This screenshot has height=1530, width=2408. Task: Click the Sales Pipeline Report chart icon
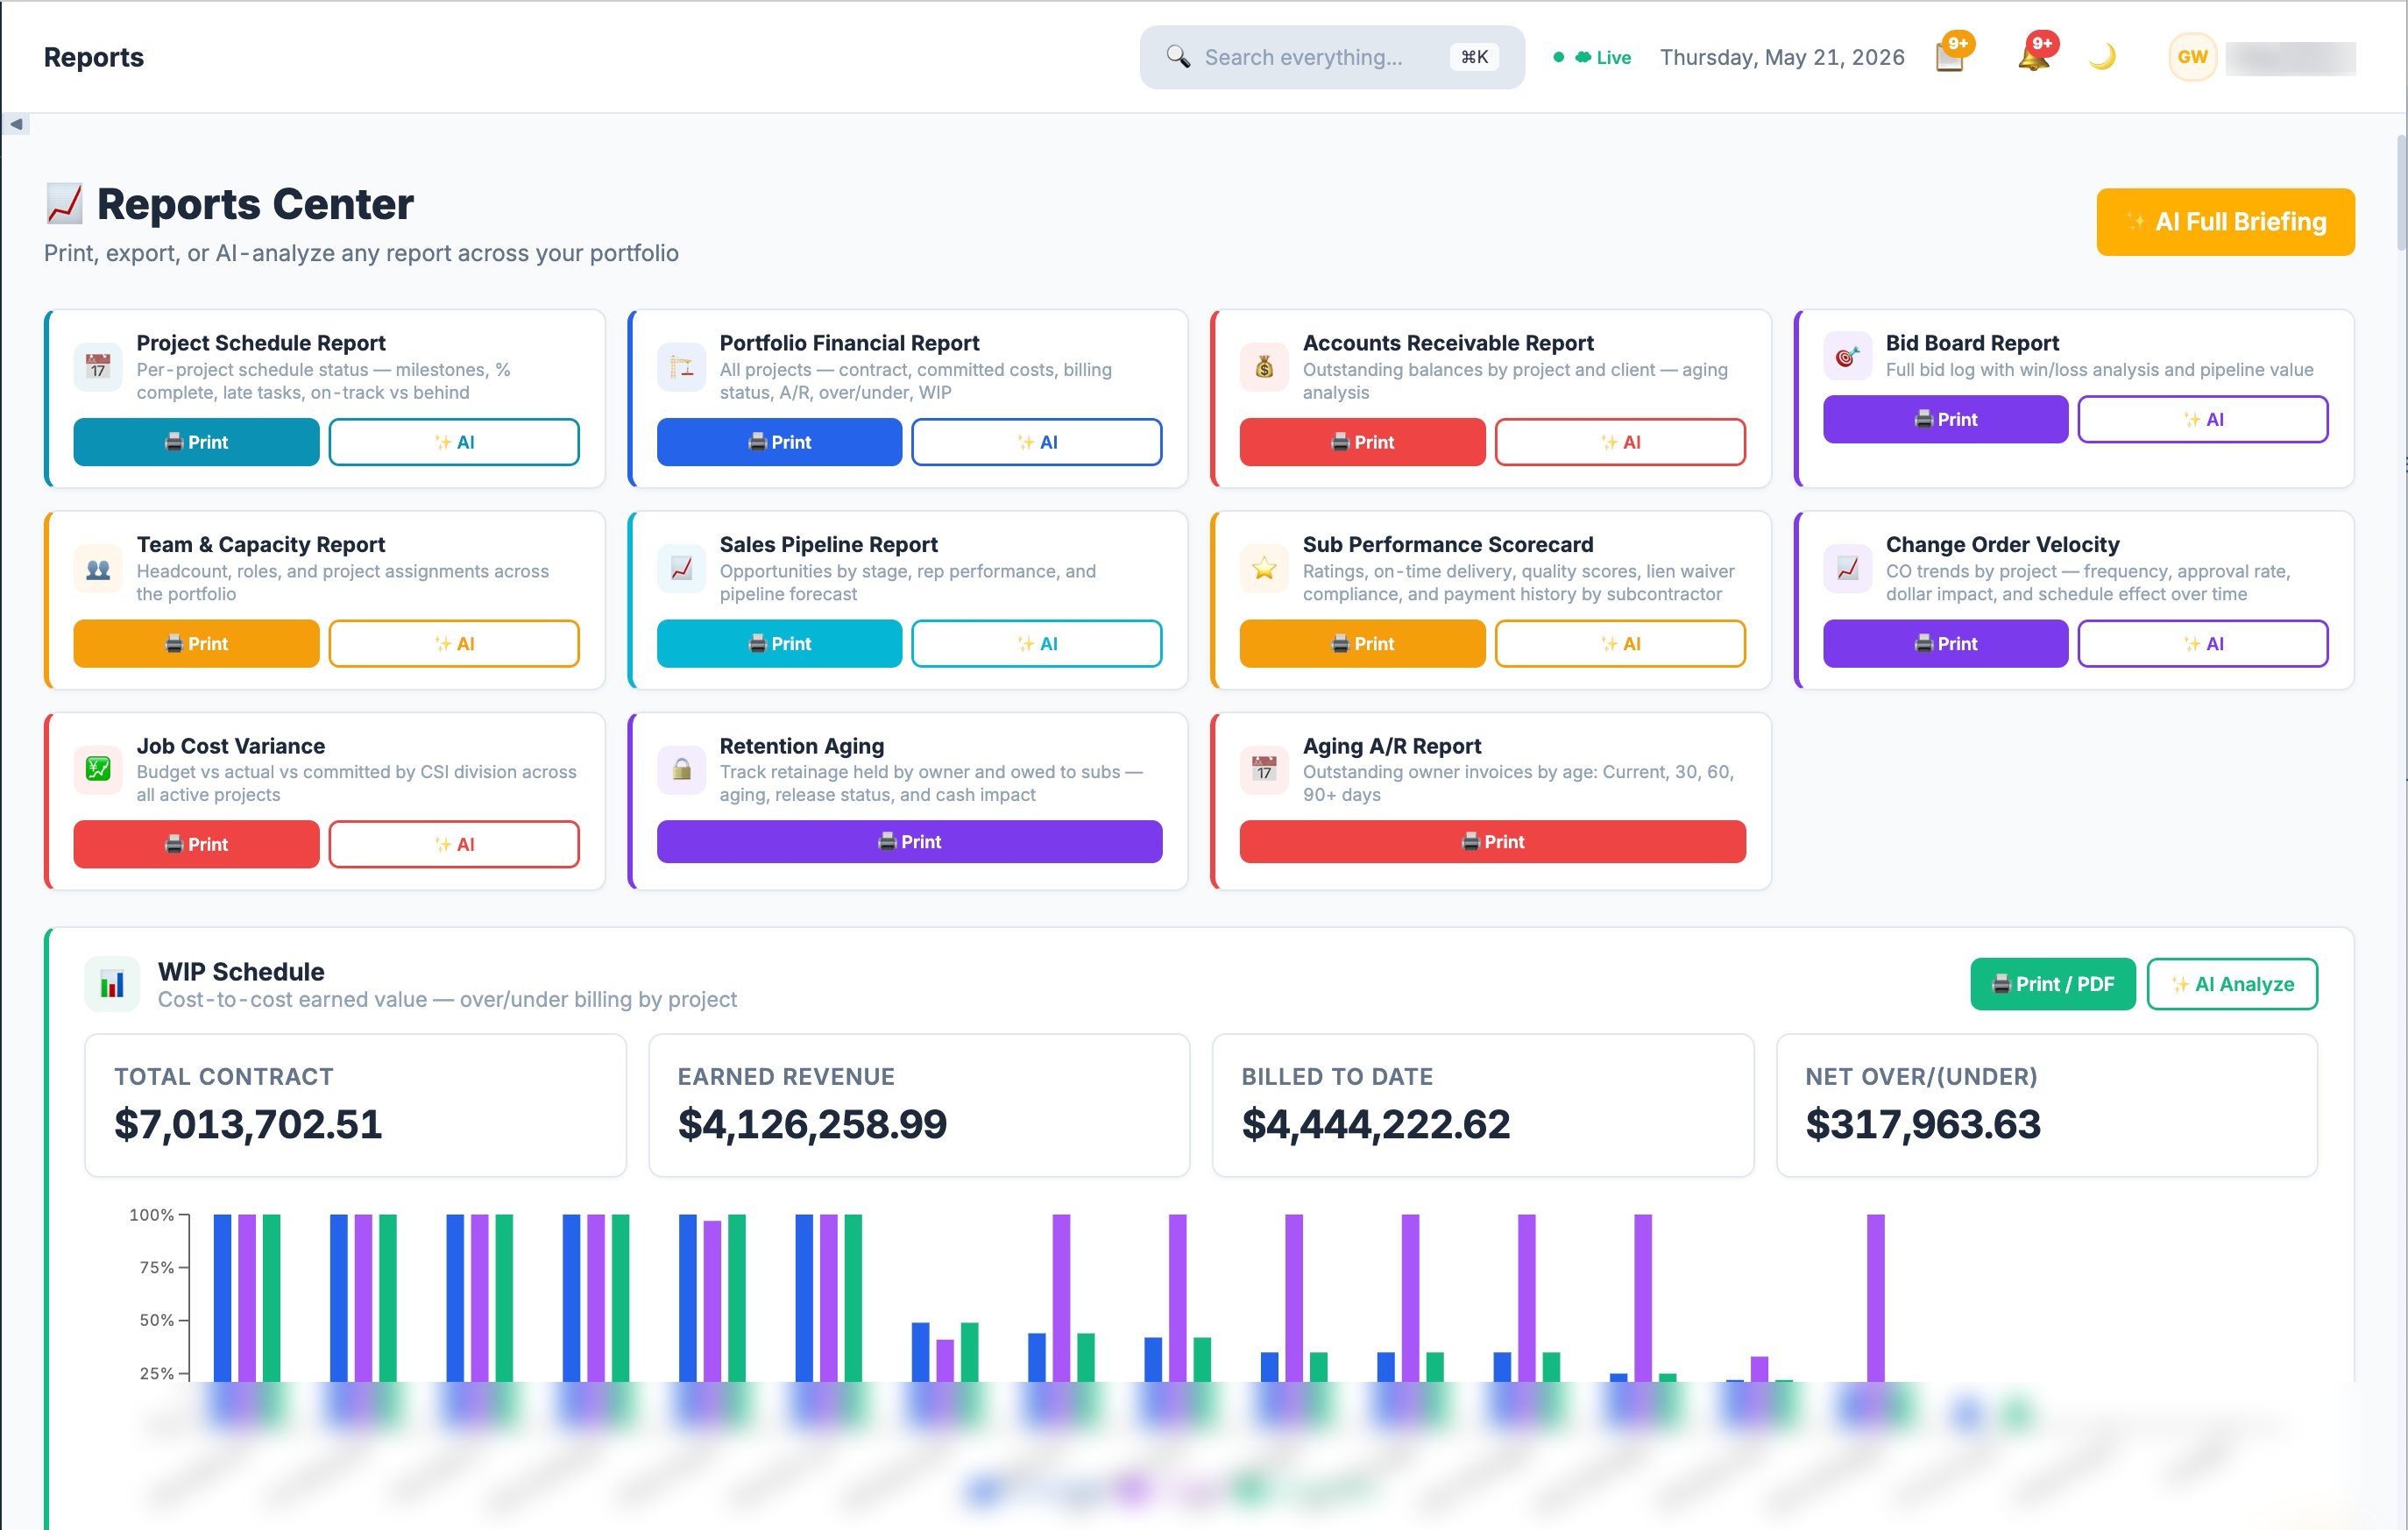[x=681, y=569]
